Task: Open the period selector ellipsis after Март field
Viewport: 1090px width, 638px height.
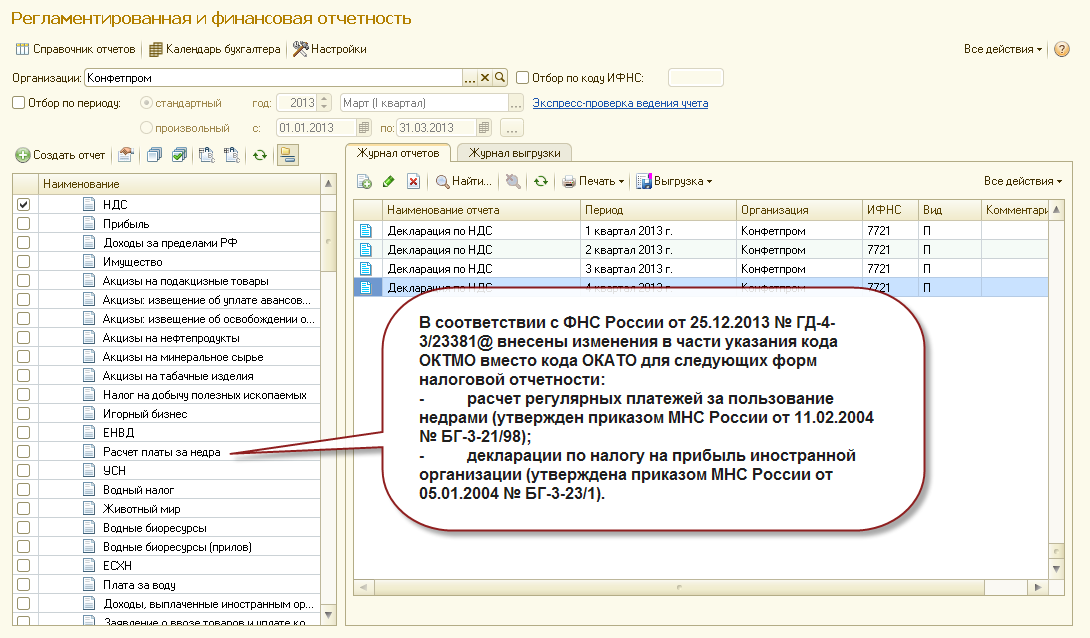Action: [516, 103]
